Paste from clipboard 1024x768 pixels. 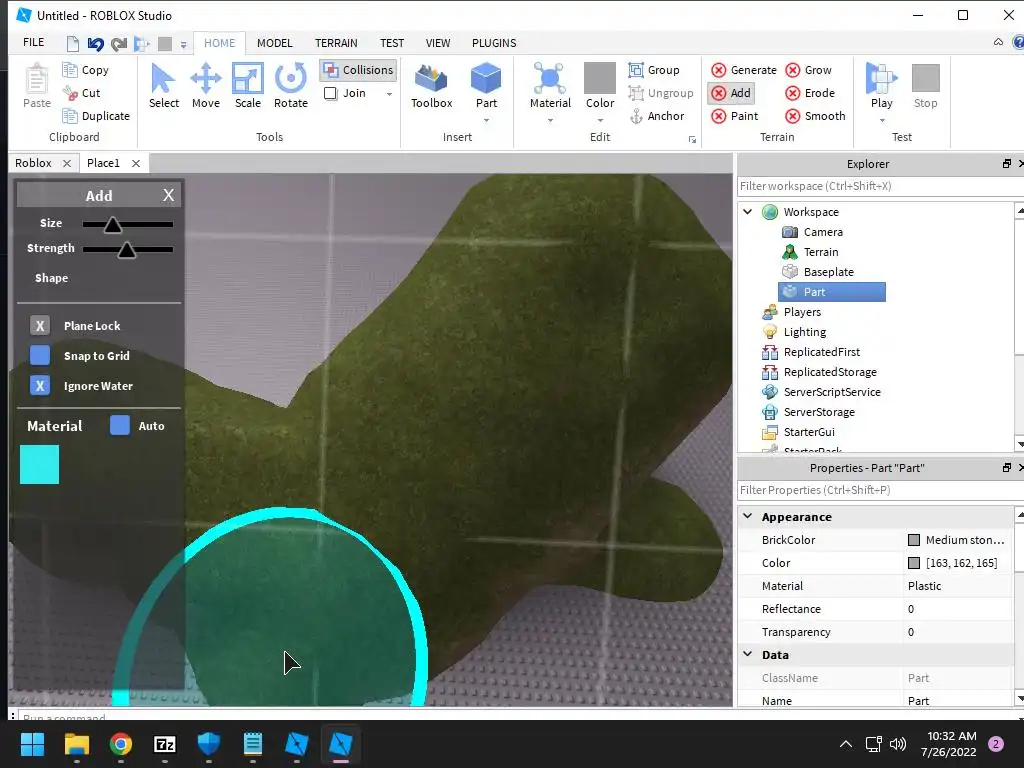click(x=37, y=86)
